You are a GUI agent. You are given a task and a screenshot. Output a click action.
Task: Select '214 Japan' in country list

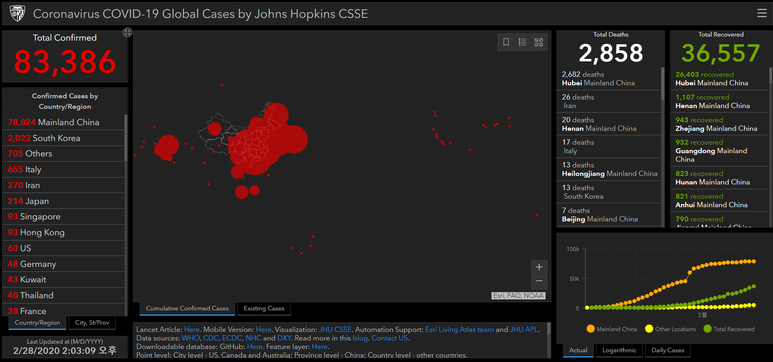(x=65, y=201)
